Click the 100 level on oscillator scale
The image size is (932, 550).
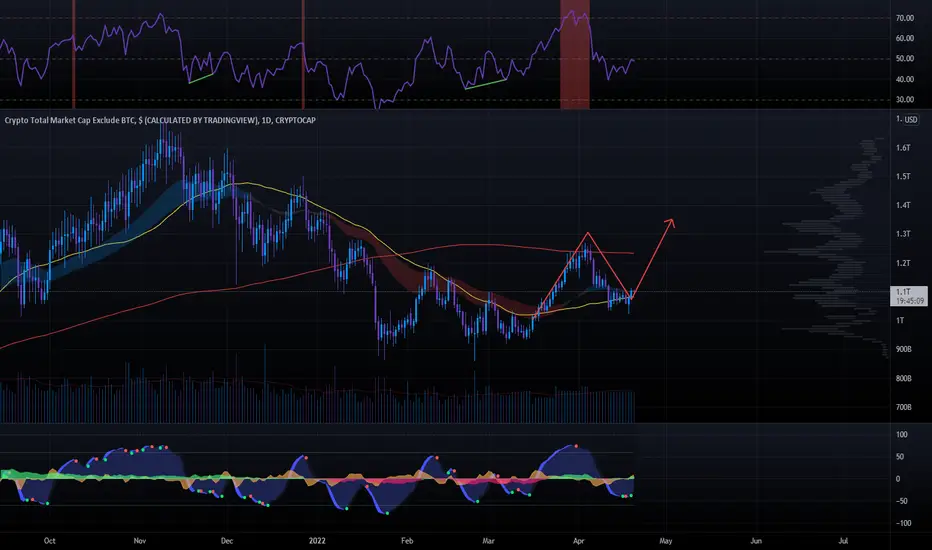click(x=902, y=435)
